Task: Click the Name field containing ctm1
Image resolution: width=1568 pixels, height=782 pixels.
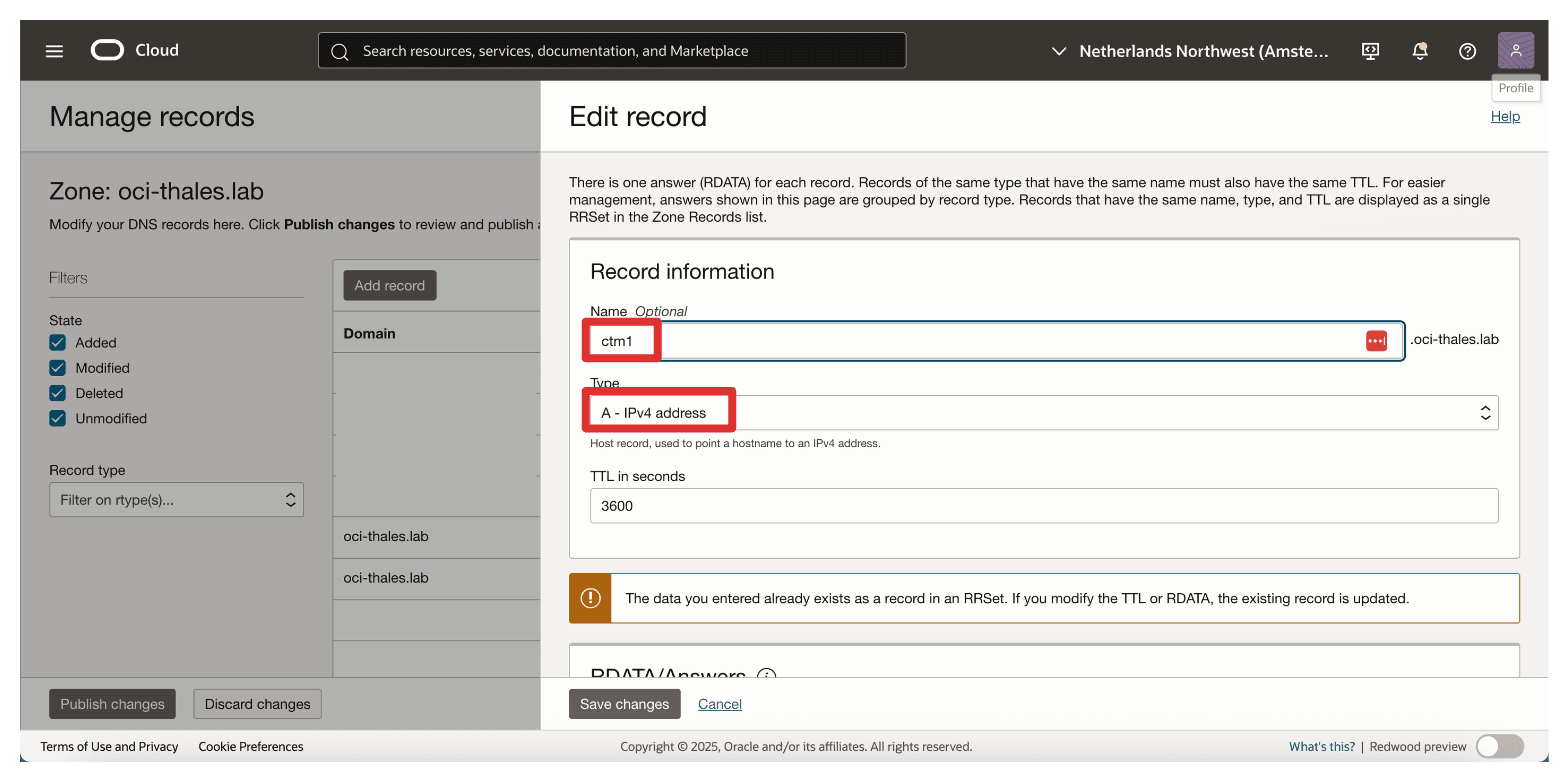Action: tap(996, 341)
